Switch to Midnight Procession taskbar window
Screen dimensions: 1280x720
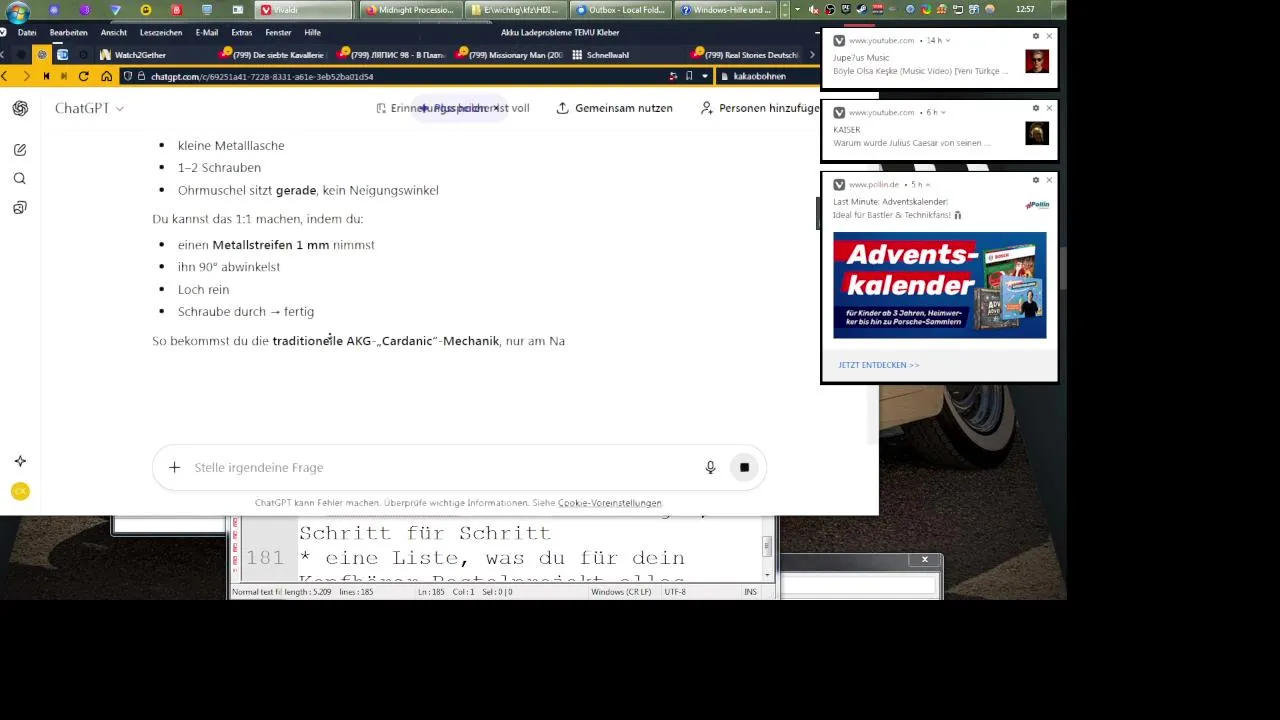pos(410,10)
